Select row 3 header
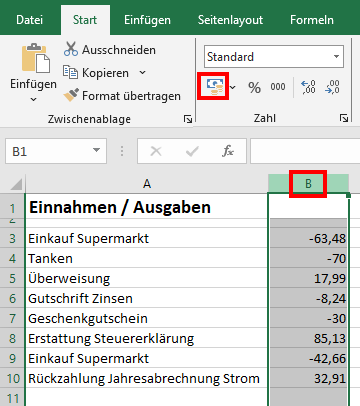This screenshot has width=360, height=406. click(x=12, y=238)
